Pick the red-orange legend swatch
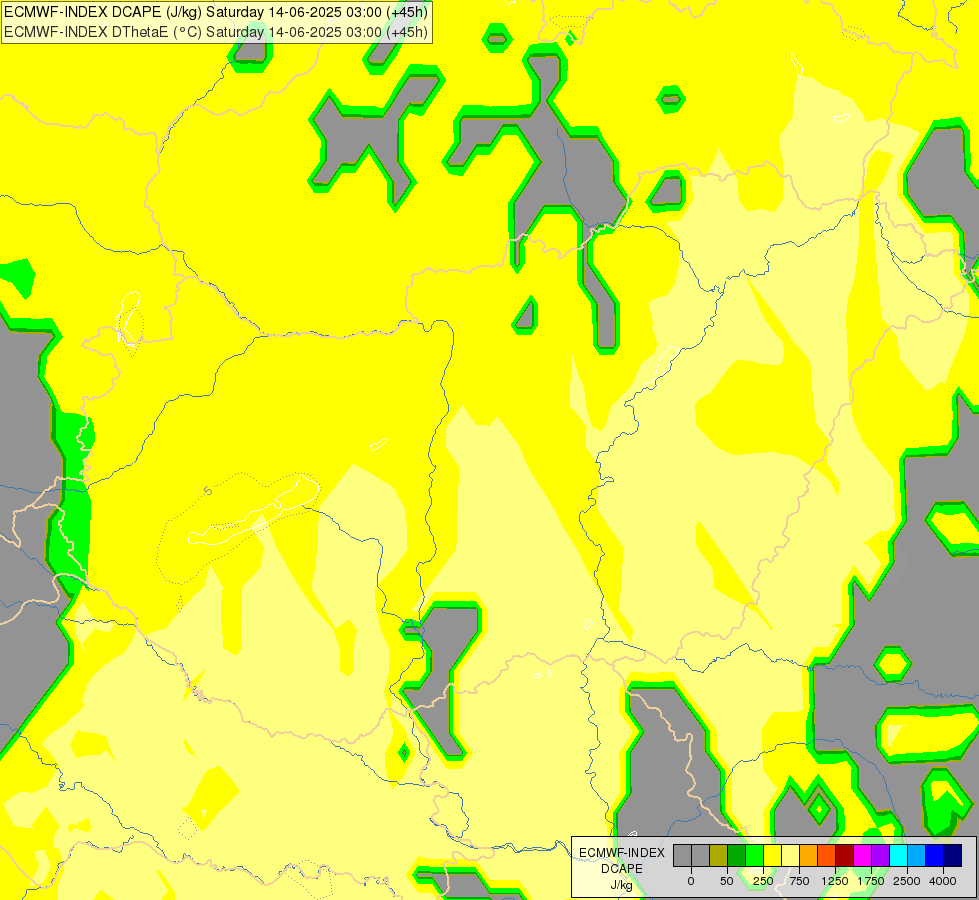The width and height of the screenshot is (979, 900). [x=826, y=856]
